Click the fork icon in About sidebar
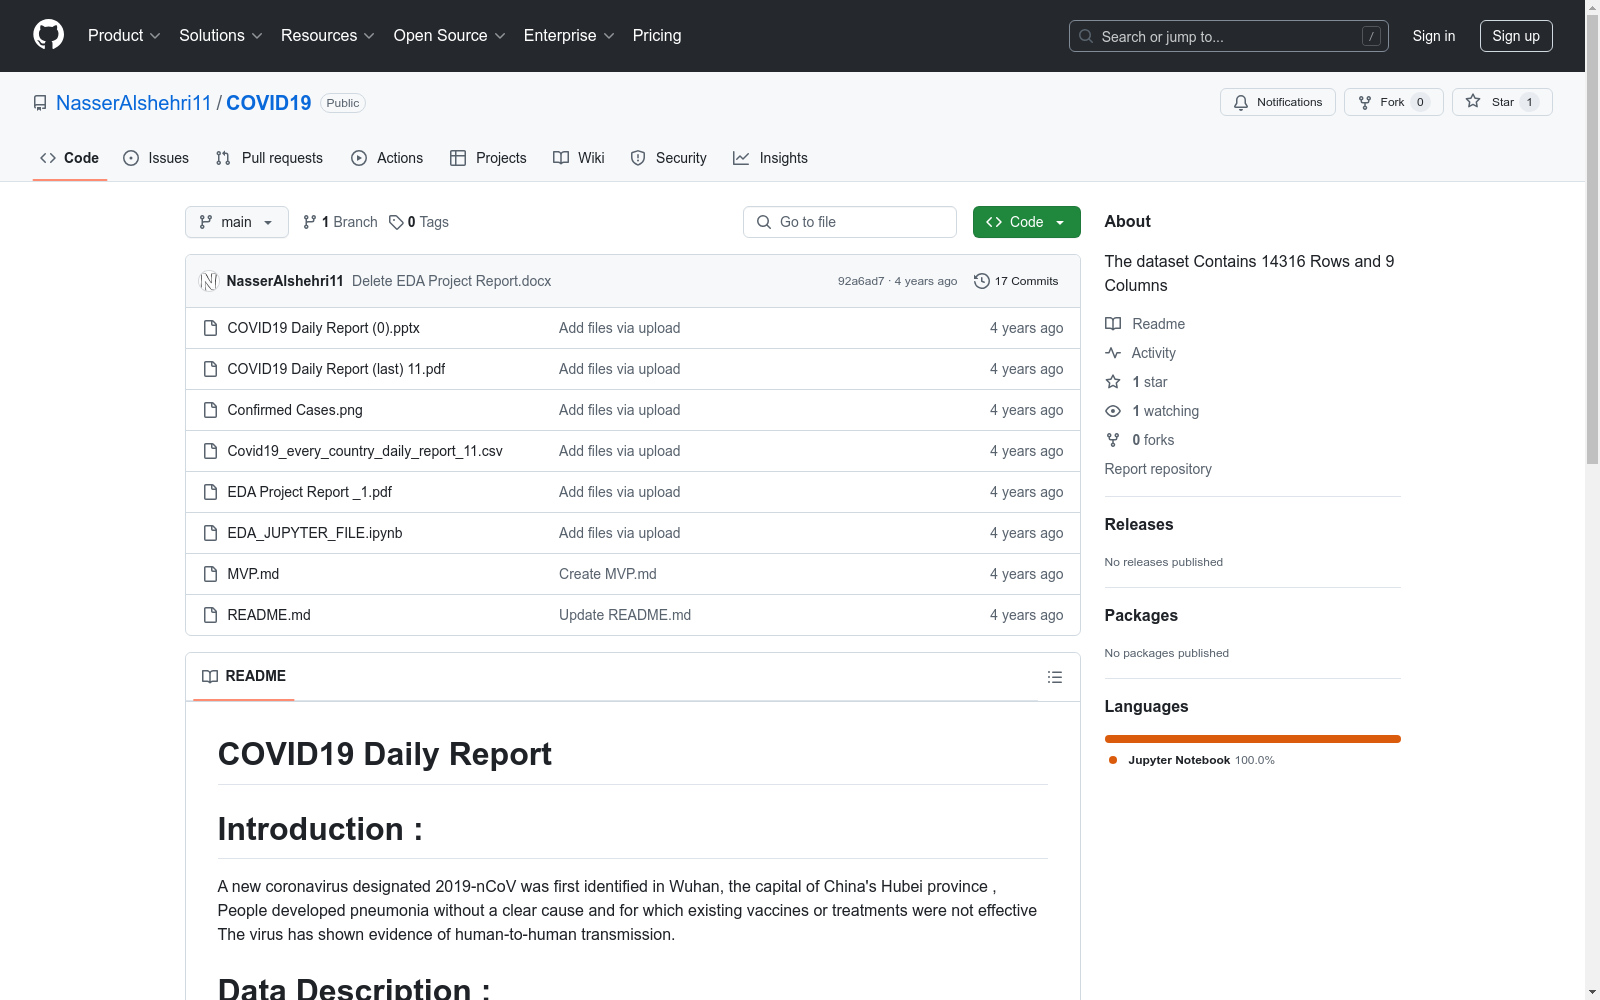The width and height of the screenshot is (1600, 1000). pos(1113,440)
